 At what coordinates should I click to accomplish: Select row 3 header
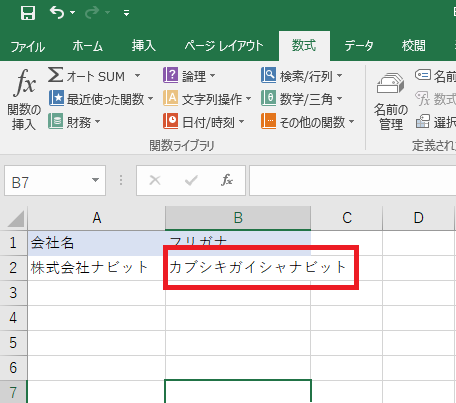click(x=13, y=293)
